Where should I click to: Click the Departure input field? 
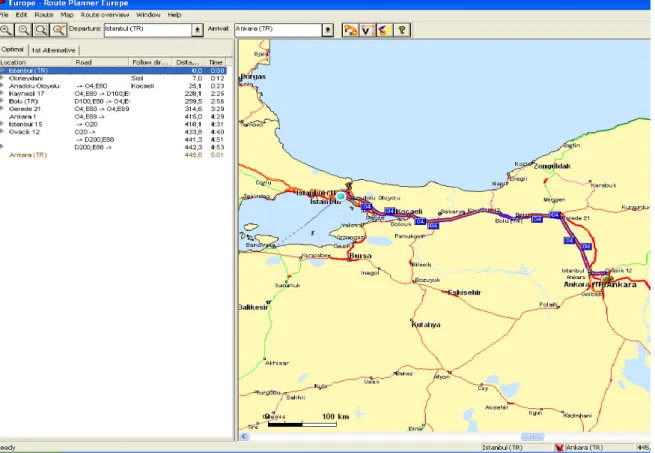[x=148, y=30]
